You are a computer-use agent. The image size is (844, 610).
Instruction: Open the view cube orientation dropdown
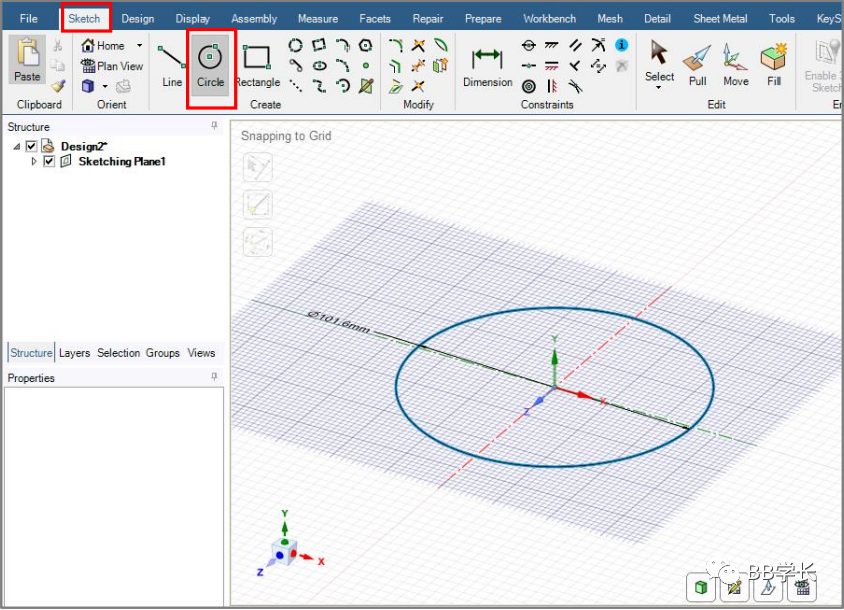point(105,86)
